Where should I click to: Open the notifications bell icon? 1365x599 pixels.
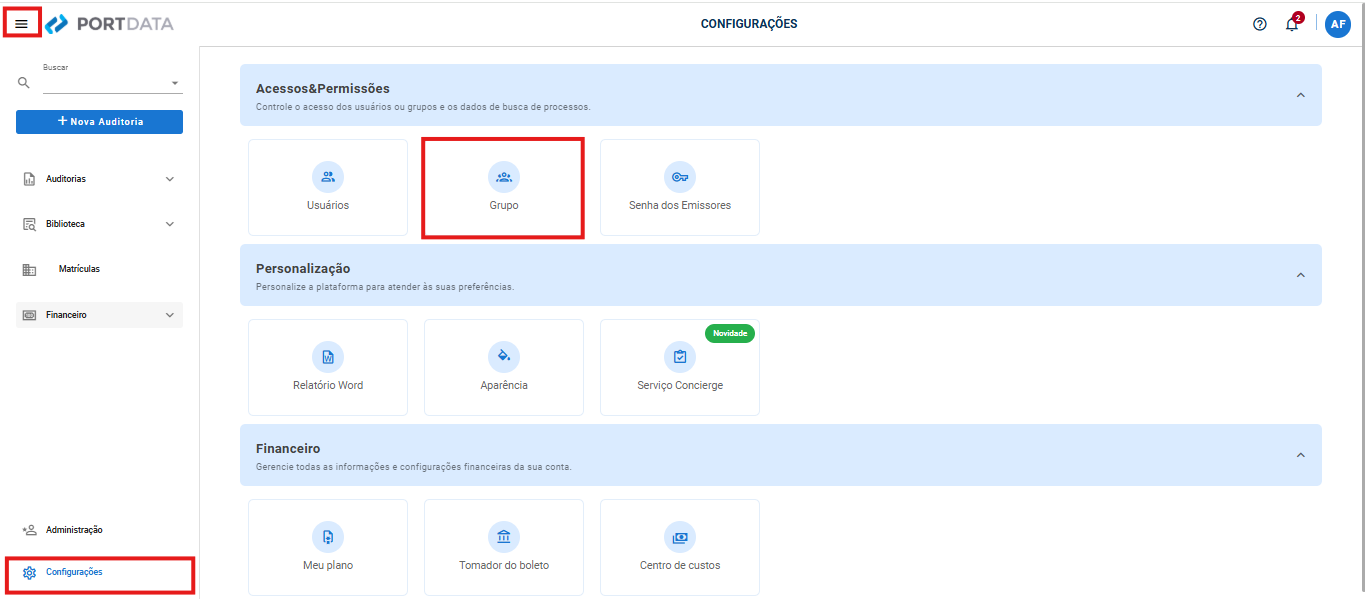1292,24
